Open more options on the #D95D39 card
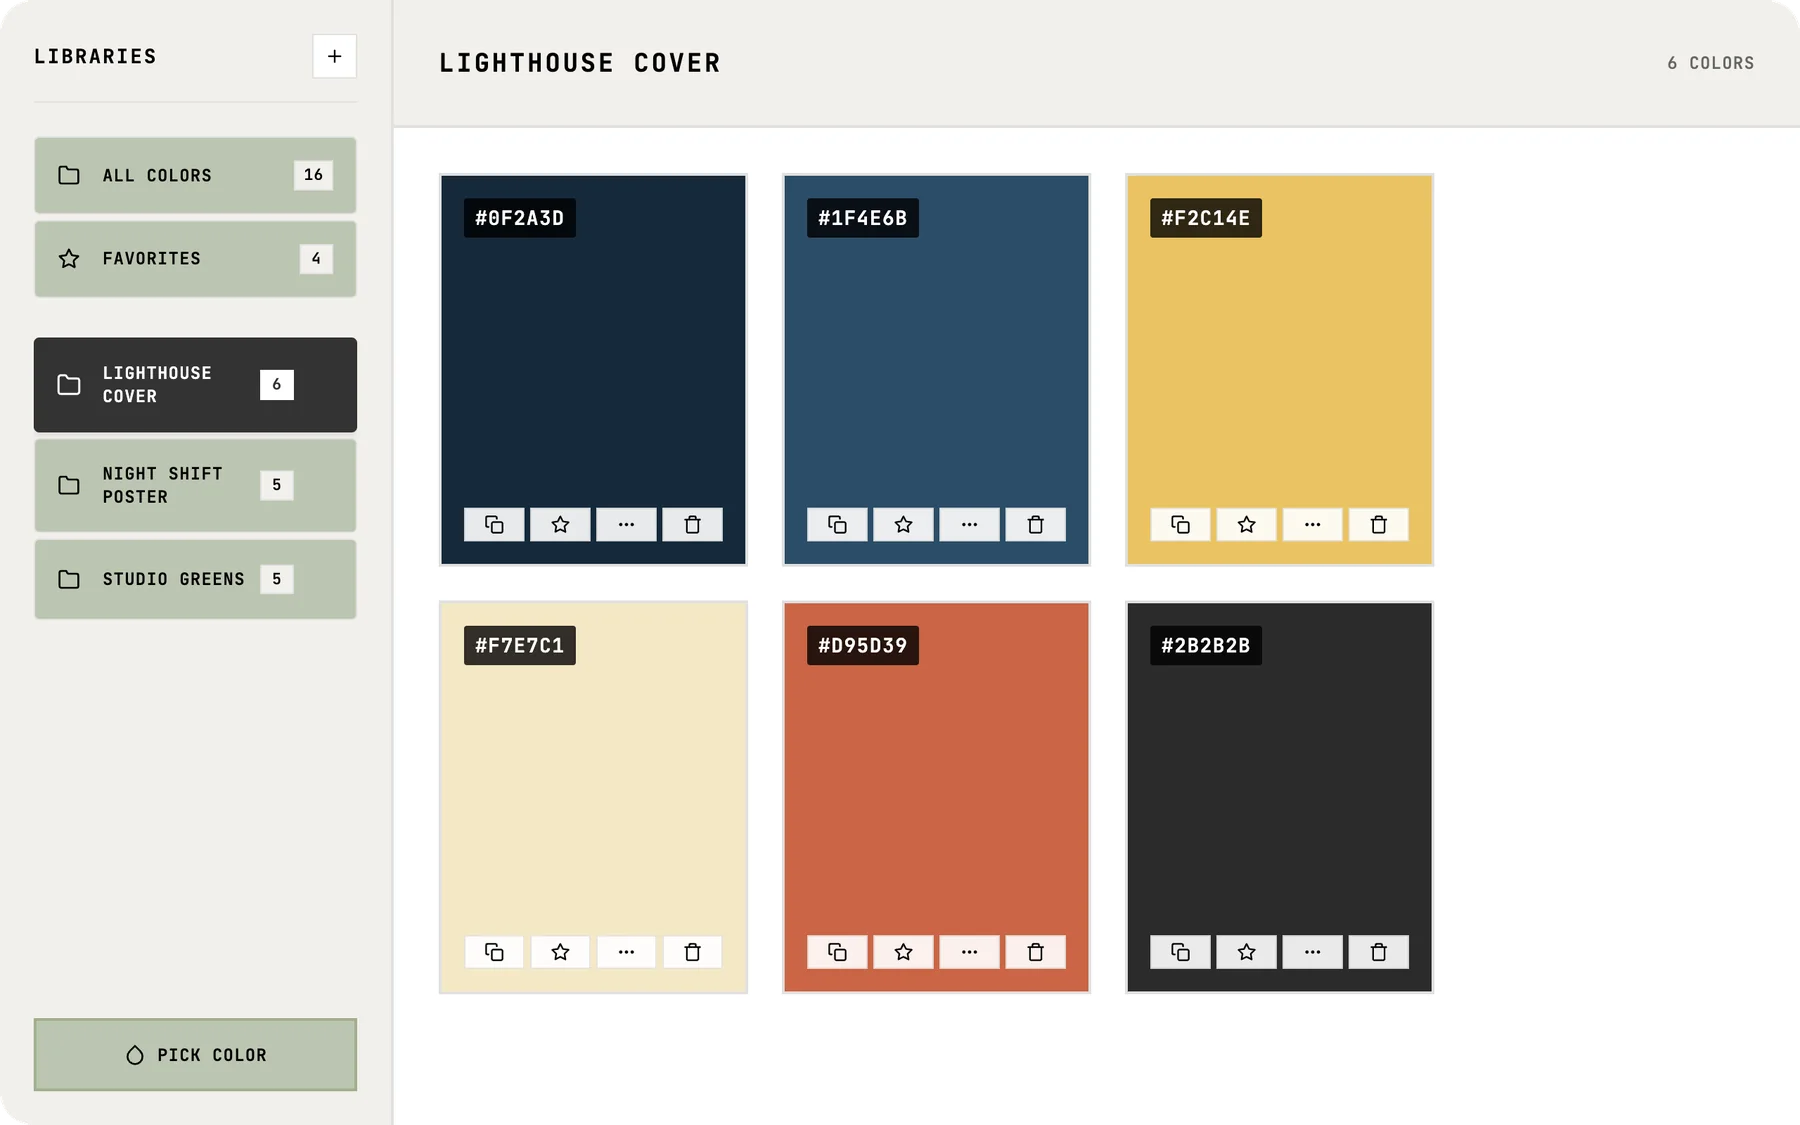The width and height of the screenshot is (1800, 1125). [969, 952]
